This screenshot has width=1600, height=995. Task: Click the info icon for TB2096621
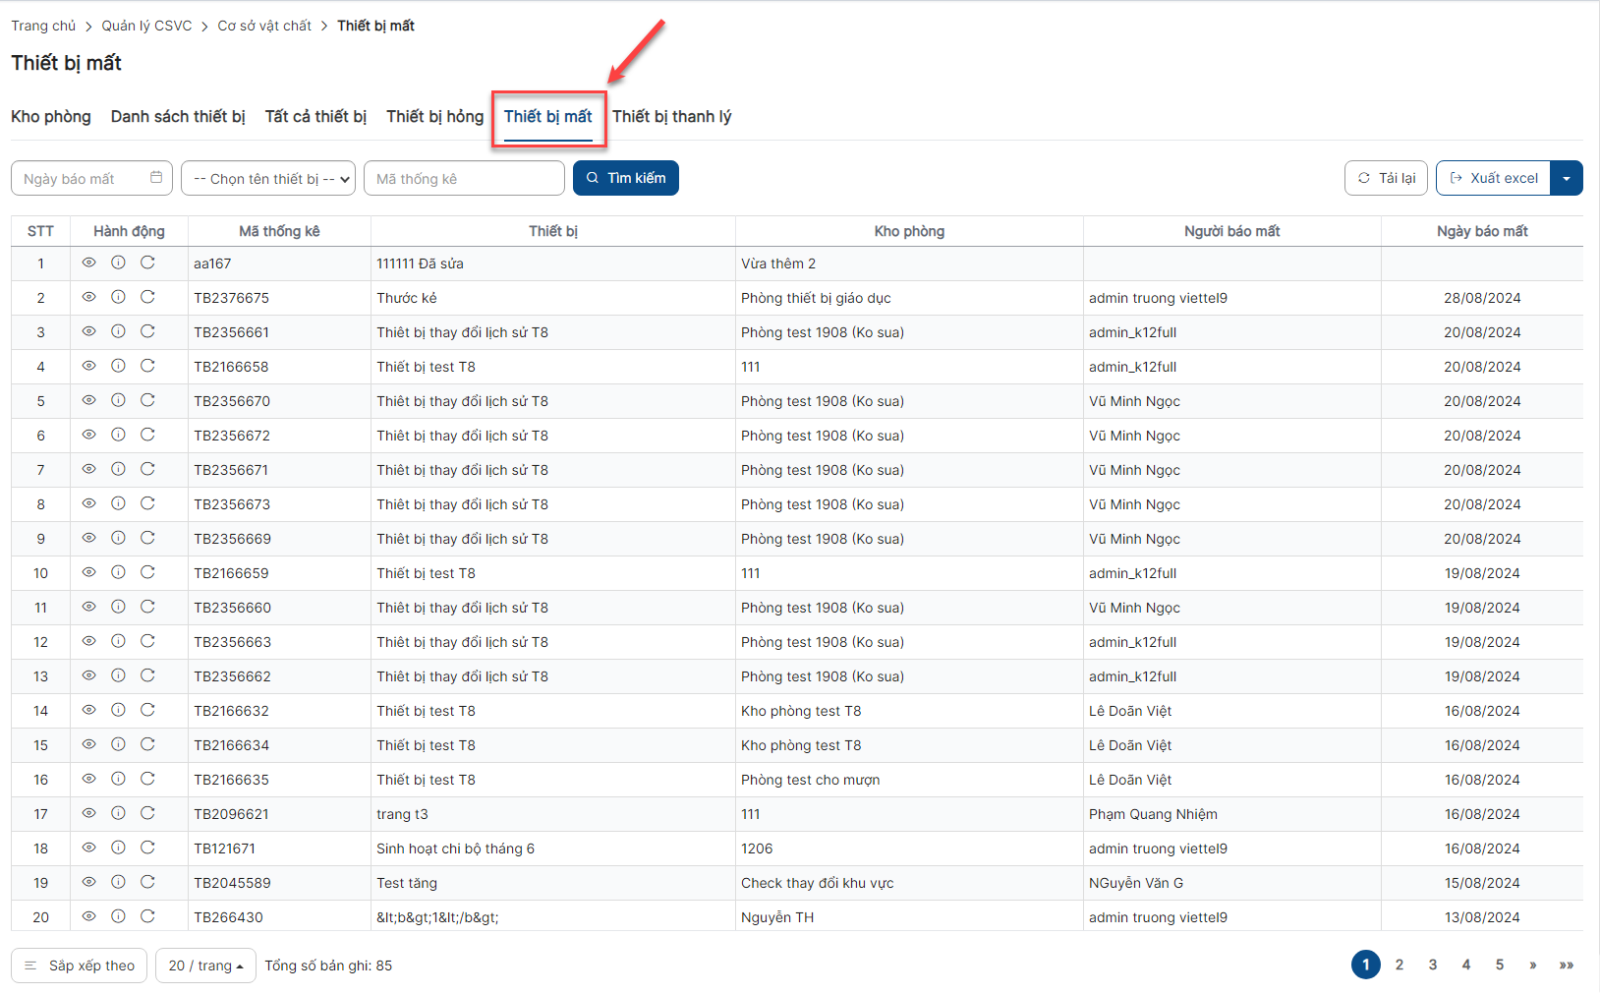pyautogui.click(x=118, y=813)
